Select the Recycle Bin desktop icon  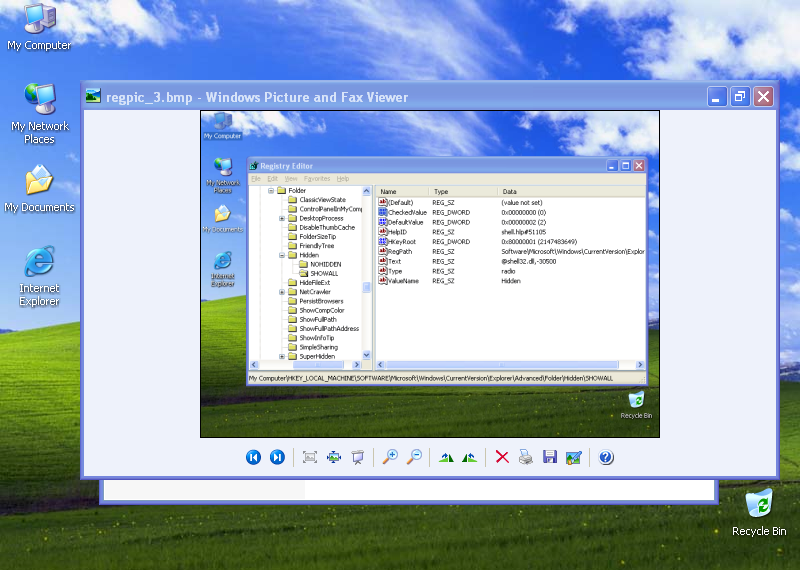tap(759, 513)
